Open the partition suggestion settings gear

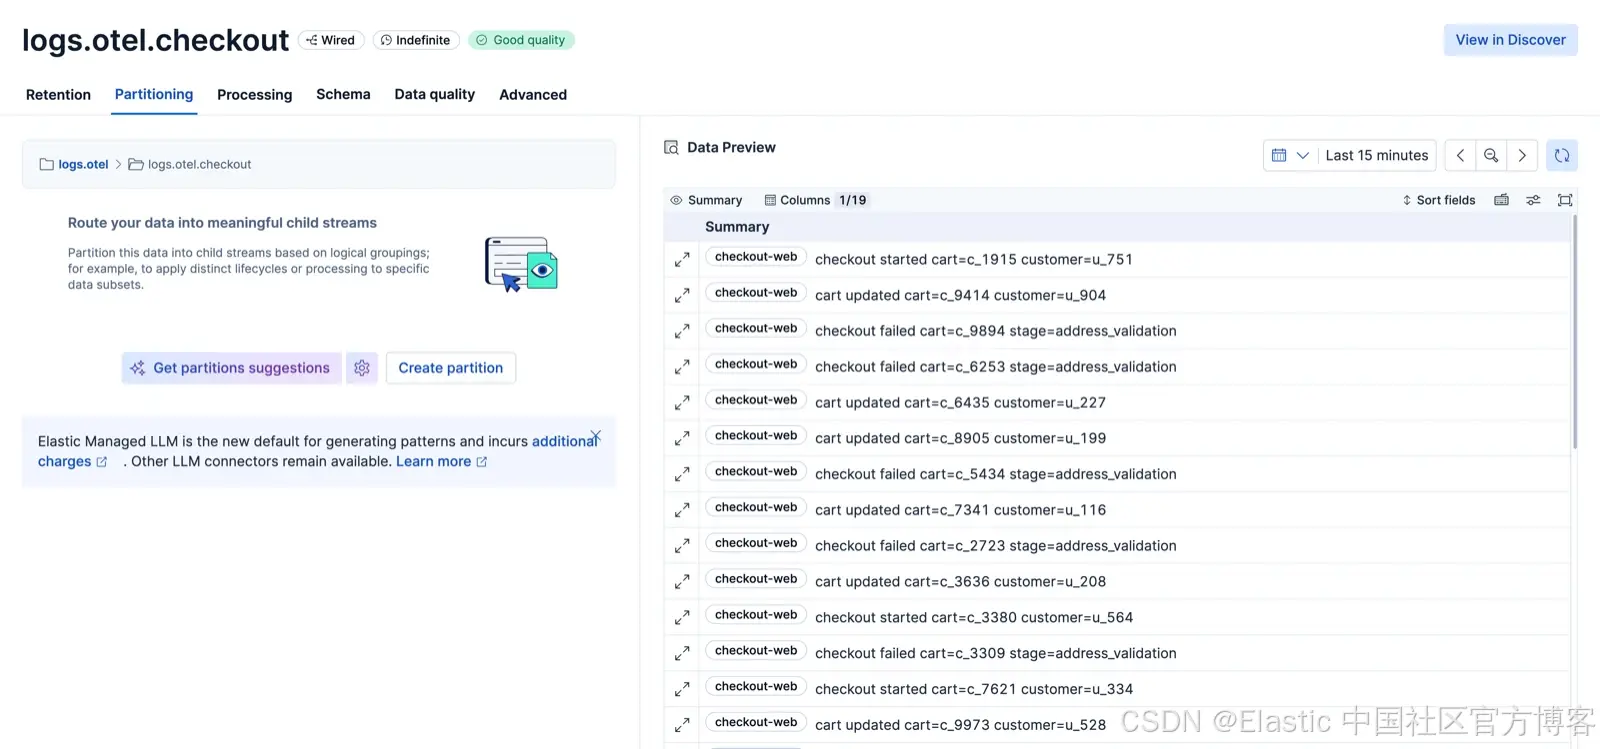(362, 368)
